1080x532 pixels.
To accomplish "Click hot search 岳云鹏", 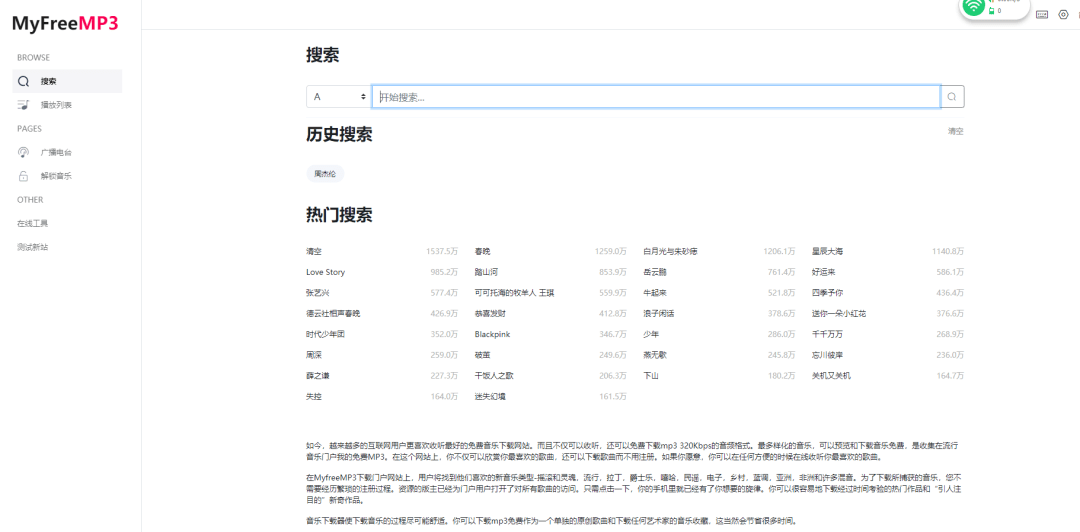I will (655, 272).
